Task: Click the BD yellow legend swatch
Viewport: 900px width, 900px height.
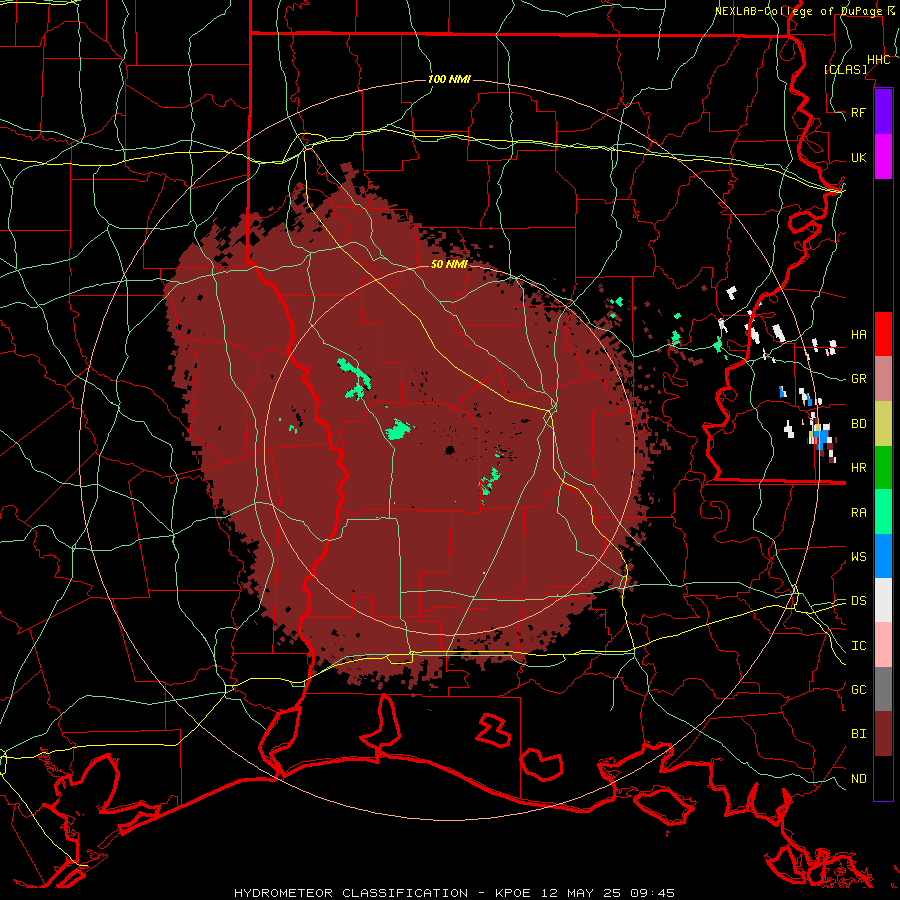Action: pyautogui.click(x=883, y=424)
